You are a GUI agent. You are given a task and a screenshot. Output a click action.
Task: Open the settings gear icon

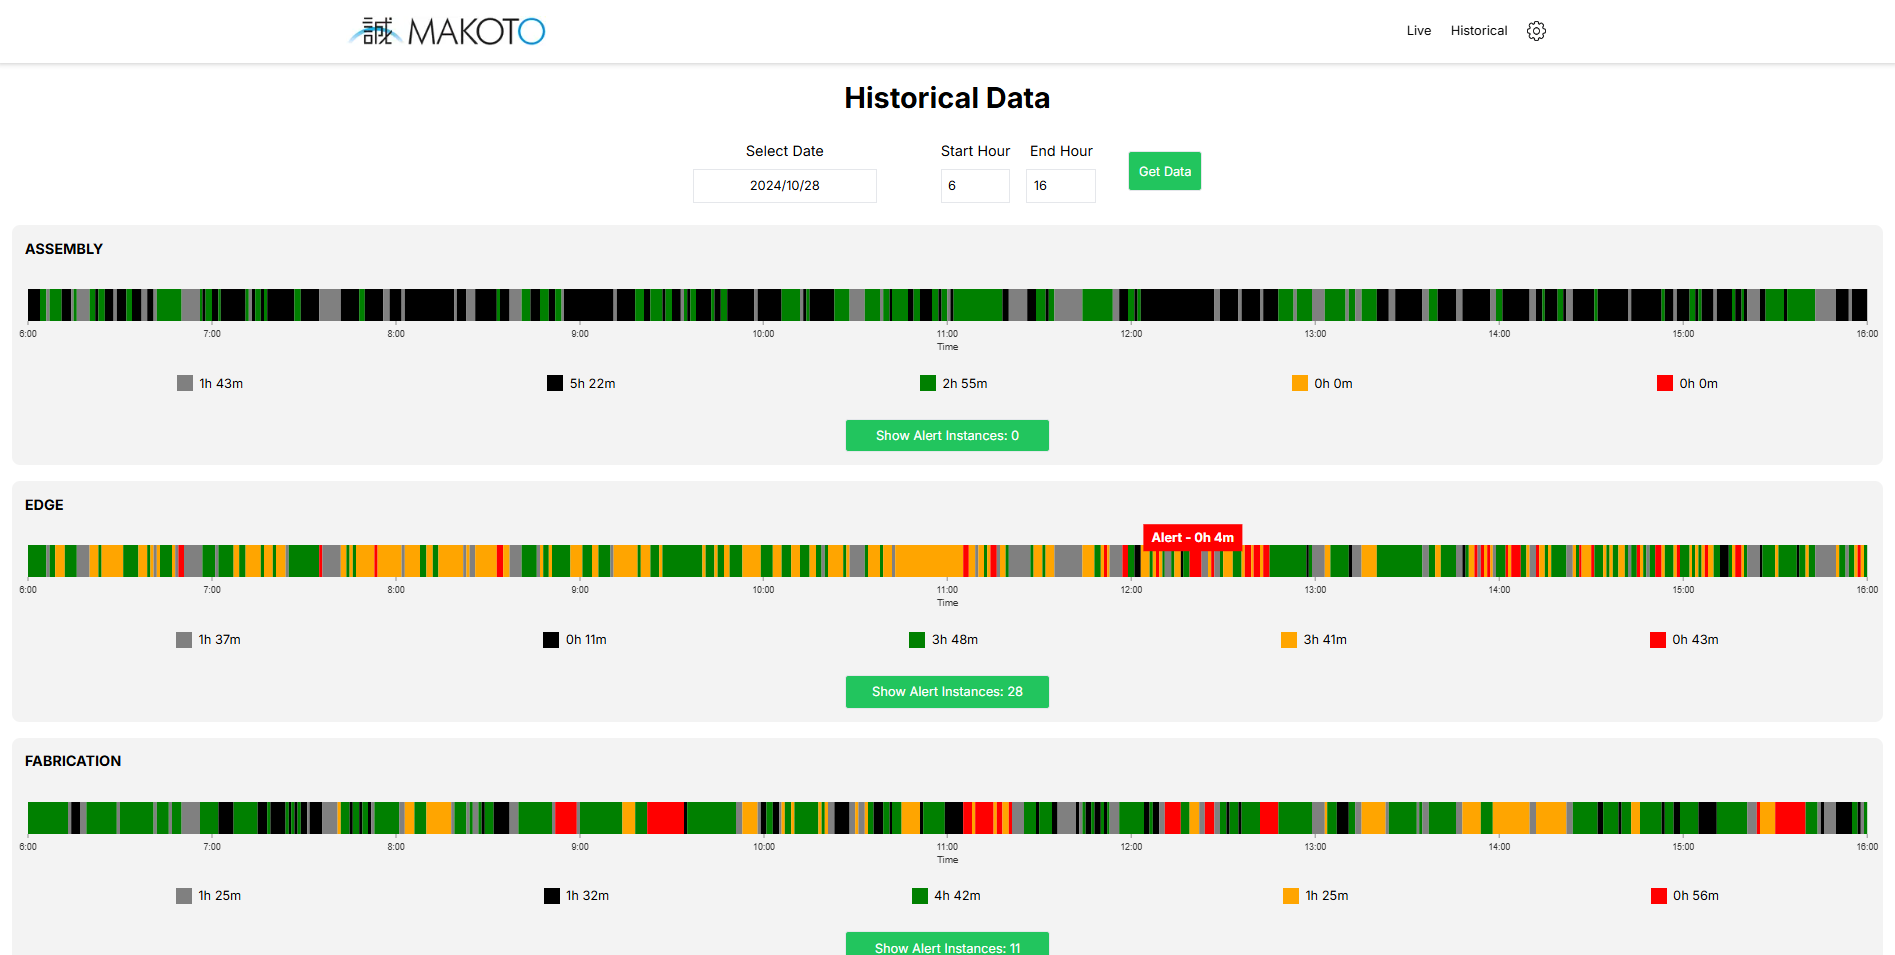1536,31
